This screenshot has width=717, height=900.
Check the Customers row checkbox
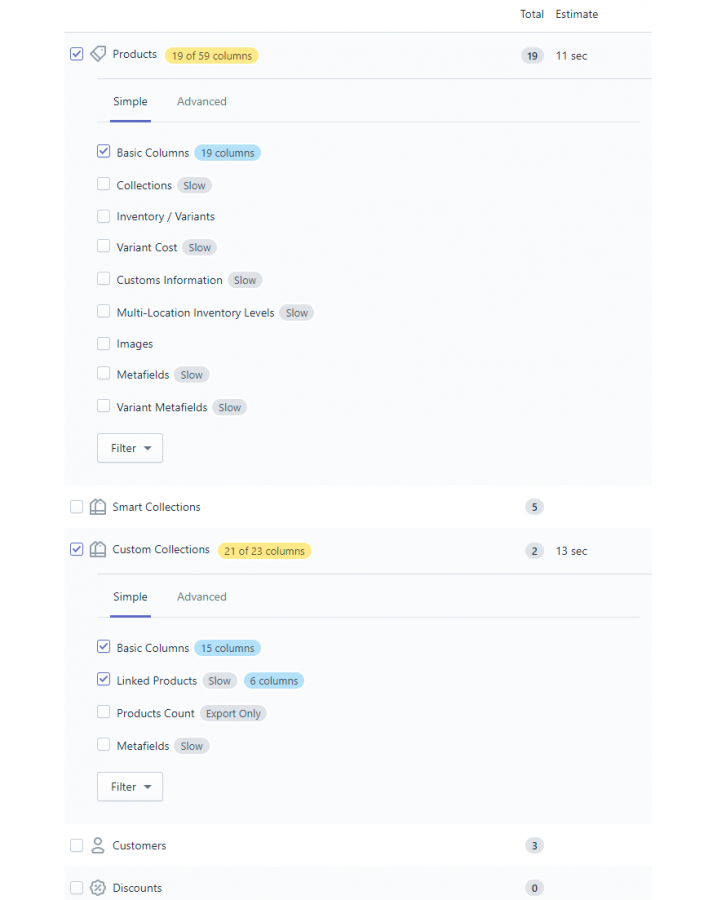(x=77, y=846)
